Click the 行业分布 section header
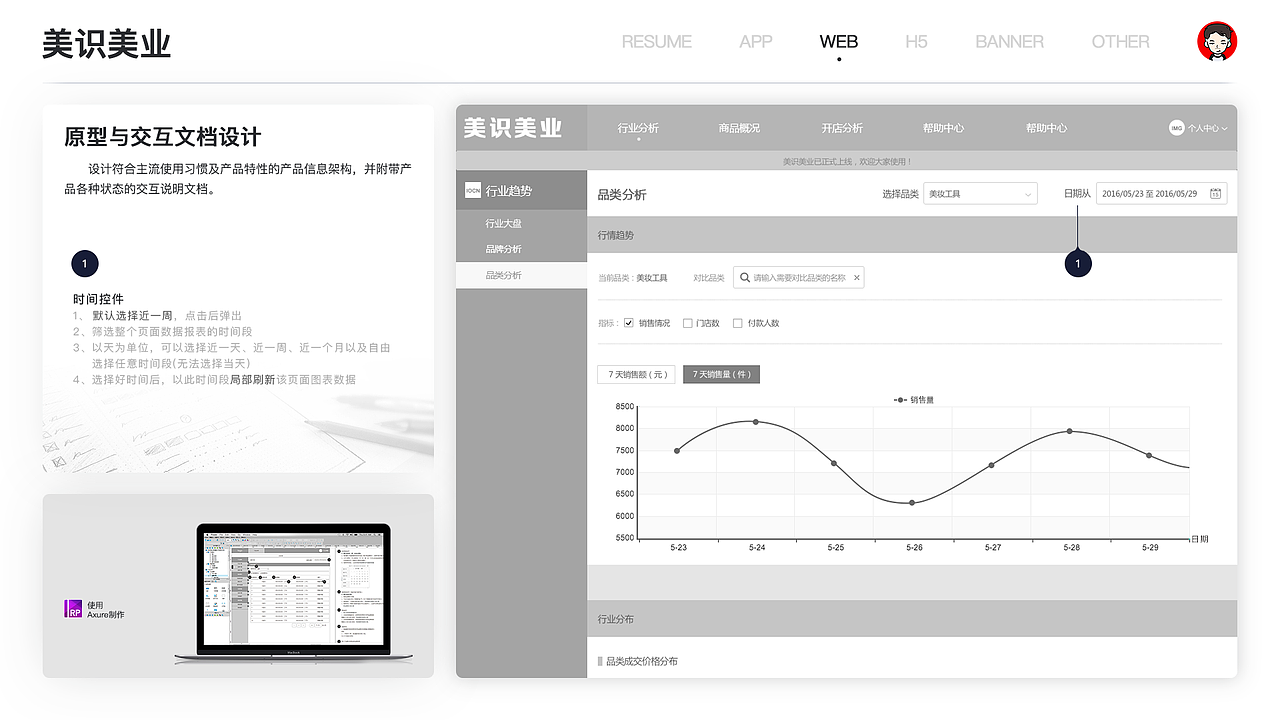This screenshot has width=1280, height=720. [x=912, y=619]
